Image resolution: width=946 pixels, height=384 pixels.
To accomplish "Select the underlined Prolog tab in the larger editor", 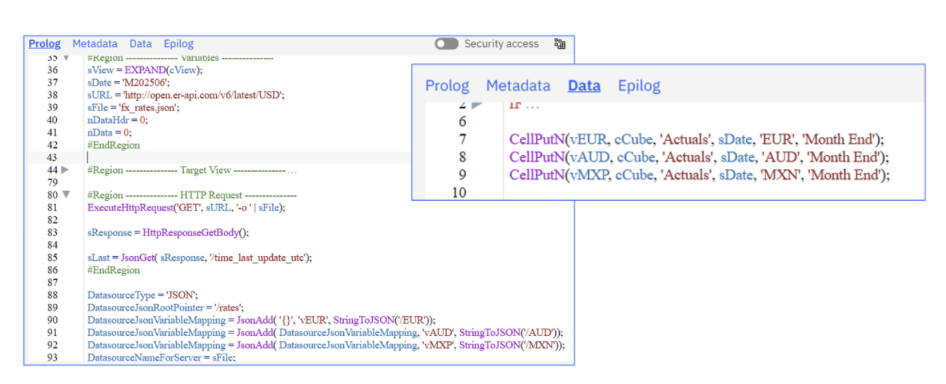I will (45, 44).
